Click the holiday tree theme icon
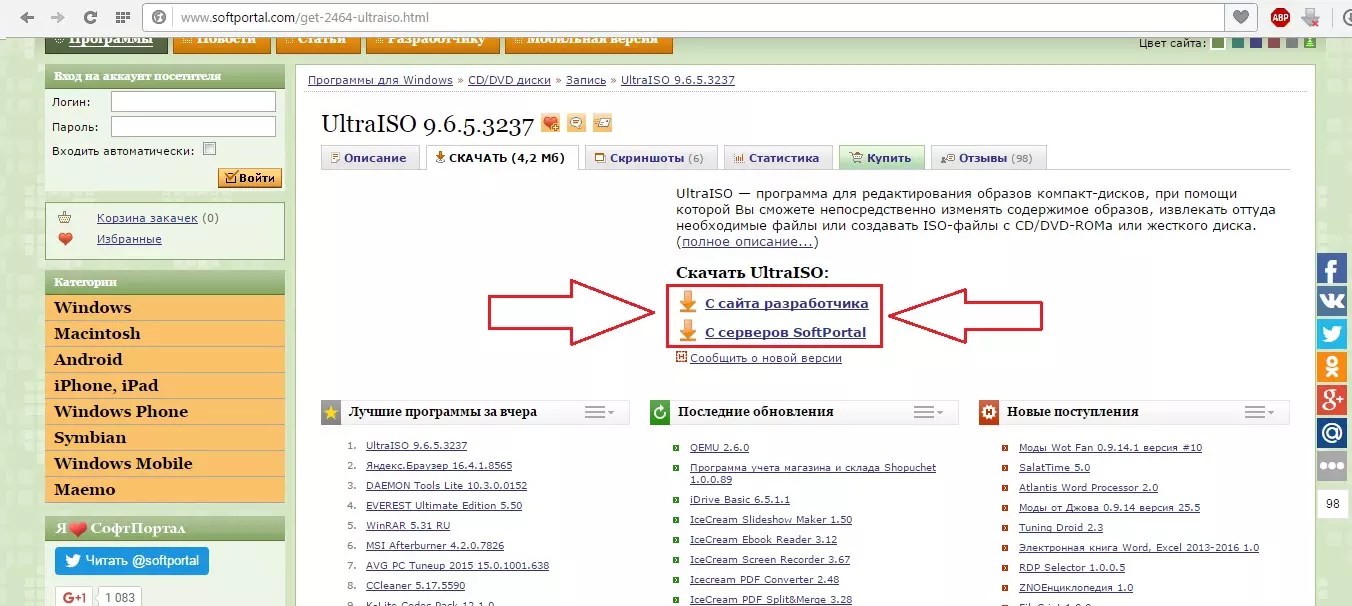 click(1310, 42)
